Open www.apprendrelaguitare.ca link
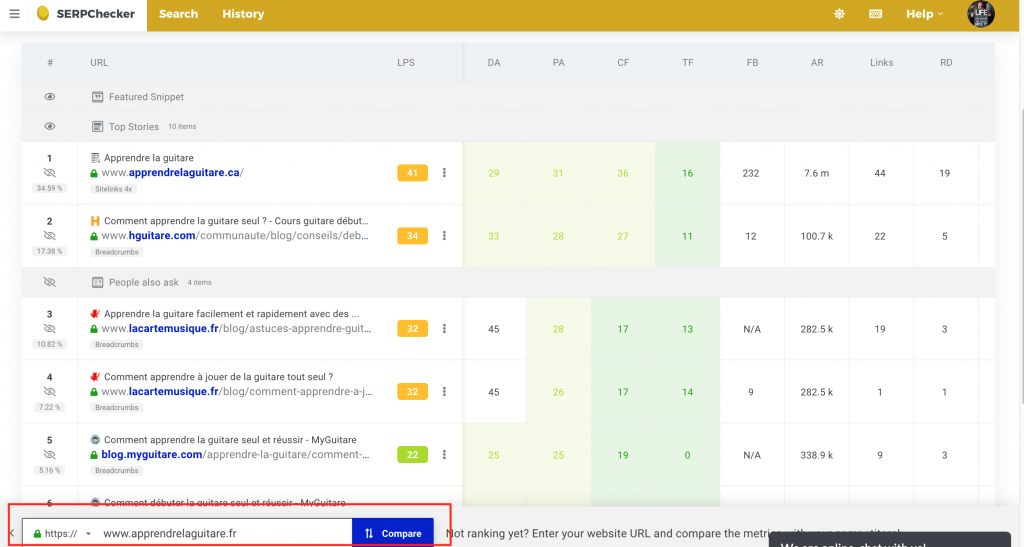This screenshot has width=1024, height=547. click(x=172, y=173)
